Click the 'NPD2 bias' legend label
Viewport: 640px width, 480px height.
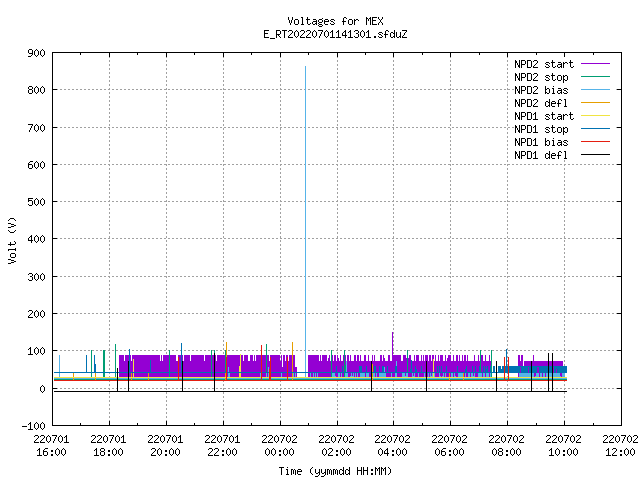tap(541, 90)
